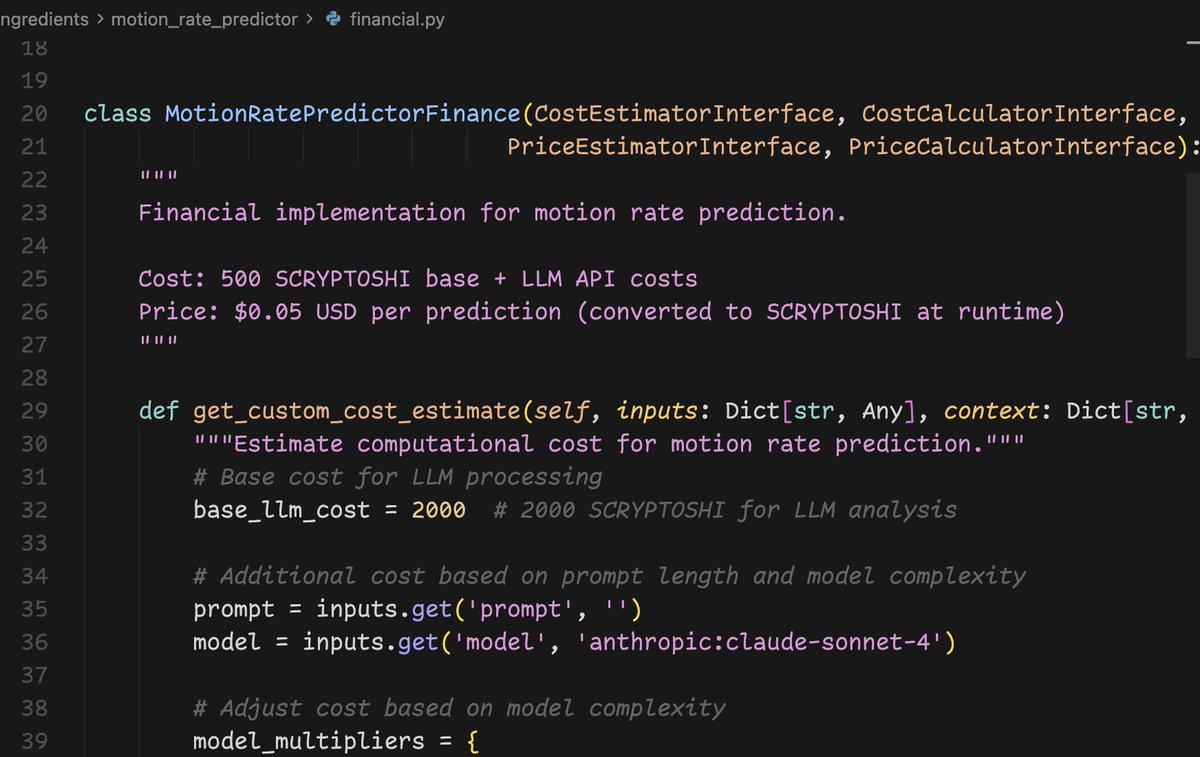Expand the breadcrumb chevron before the Python file icon
Screen dimensions: 1200x757
(x=311, y=19)
